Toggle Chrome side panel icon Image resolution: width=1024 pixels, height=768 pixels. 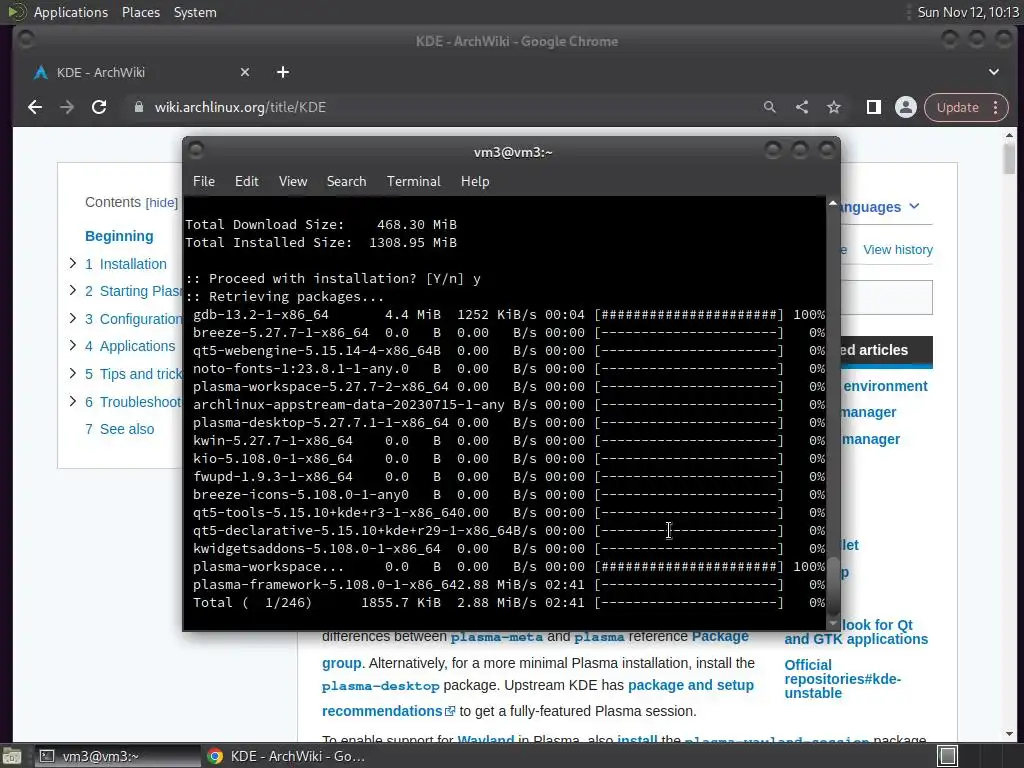(874, 107)
